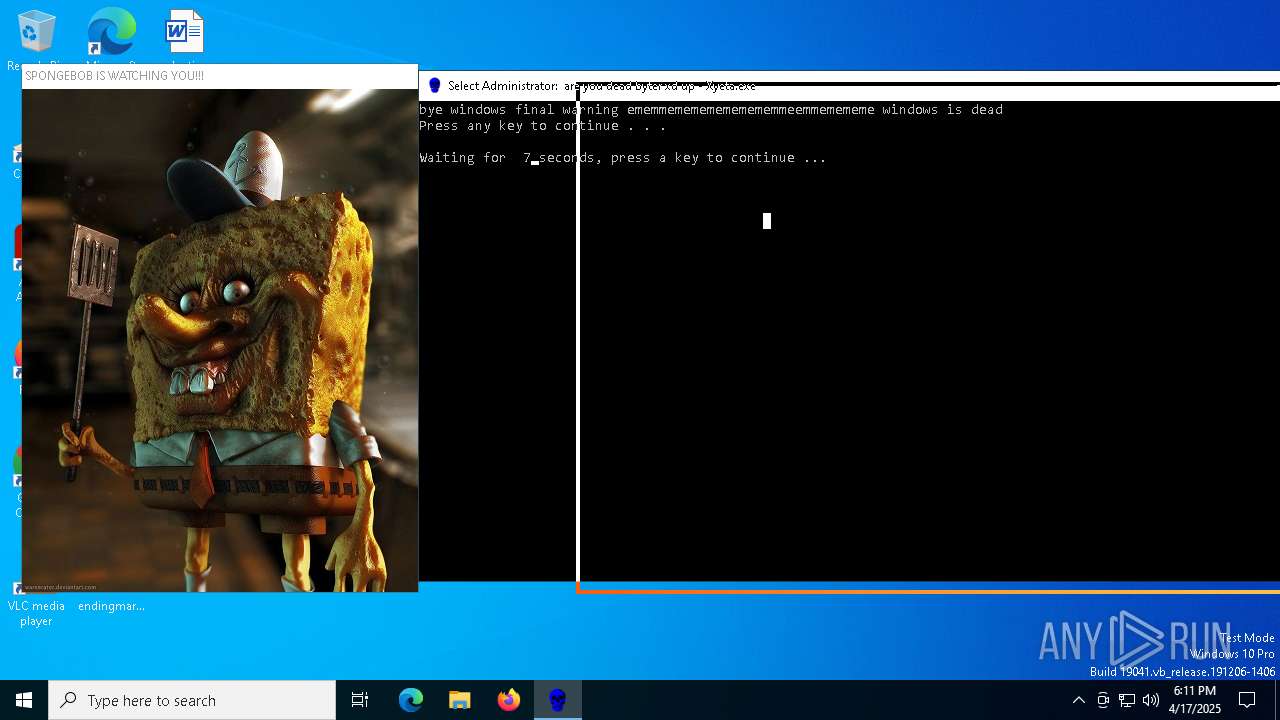Open network status tray icon
Image resolution: width=1280 pixels, height=720 pixels.
[x=1127, y=700]
